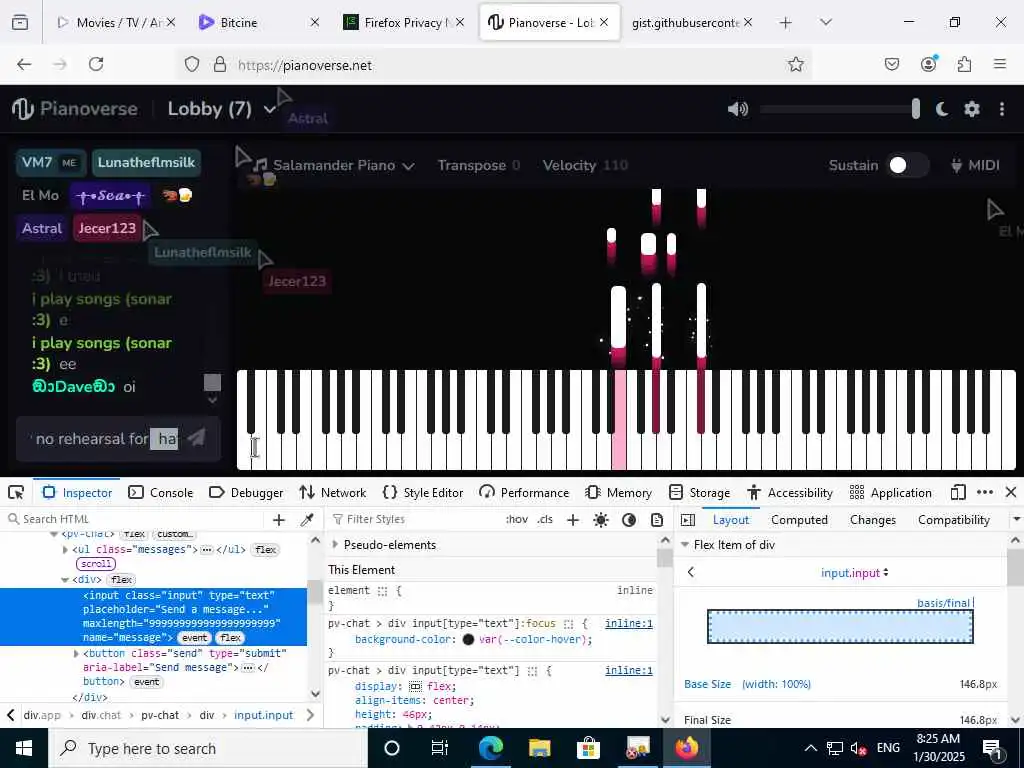The height and width of the screenshot is (768, 1024).
Task: Toggle :hov pseudo-class panel
Action: (517, 520)
